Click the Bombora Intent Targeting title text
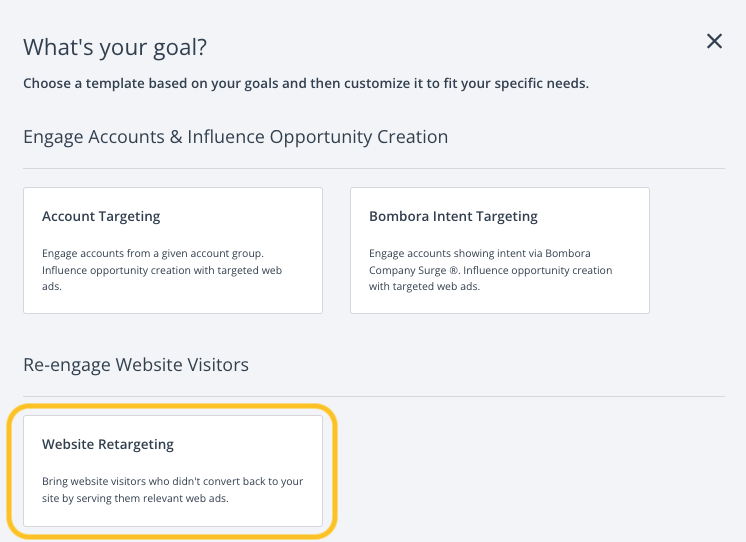The height and width of the screenshot is (542, 746). point(453,216)
